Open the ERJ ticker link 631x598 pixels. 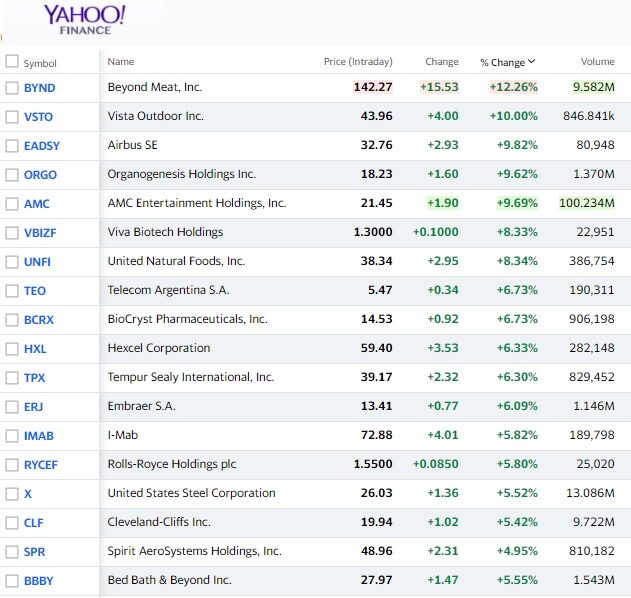[x=33, y=406]
